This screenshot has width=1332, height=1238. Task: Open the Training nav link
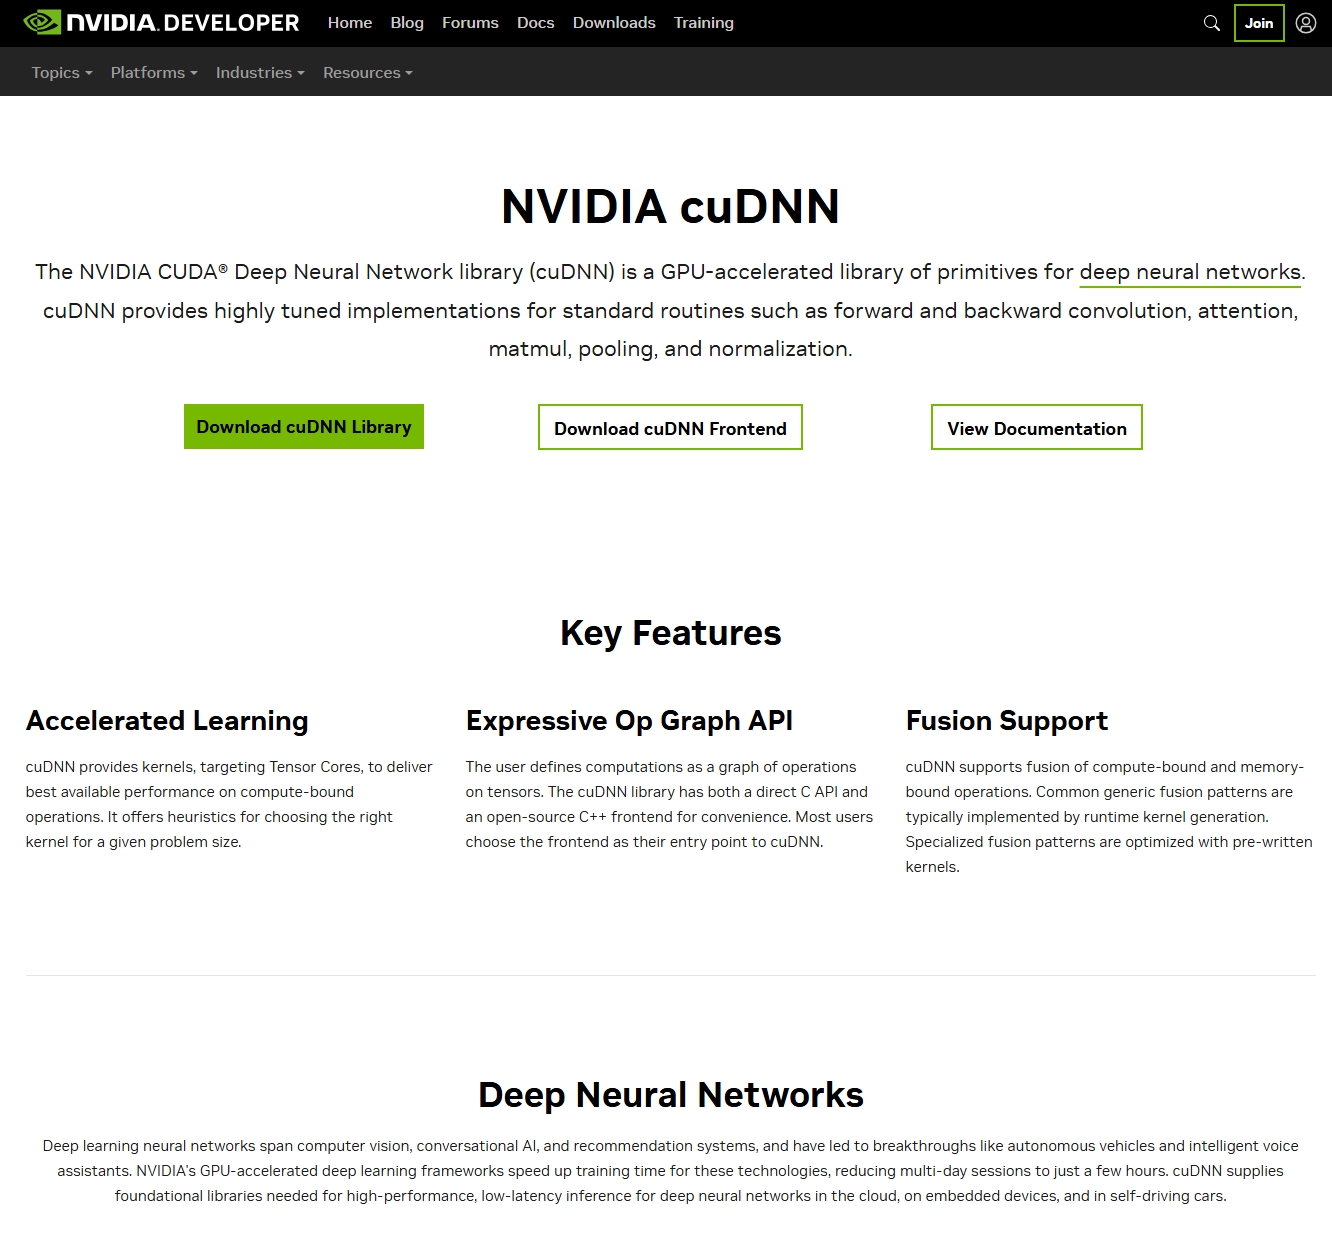[703, 22]
